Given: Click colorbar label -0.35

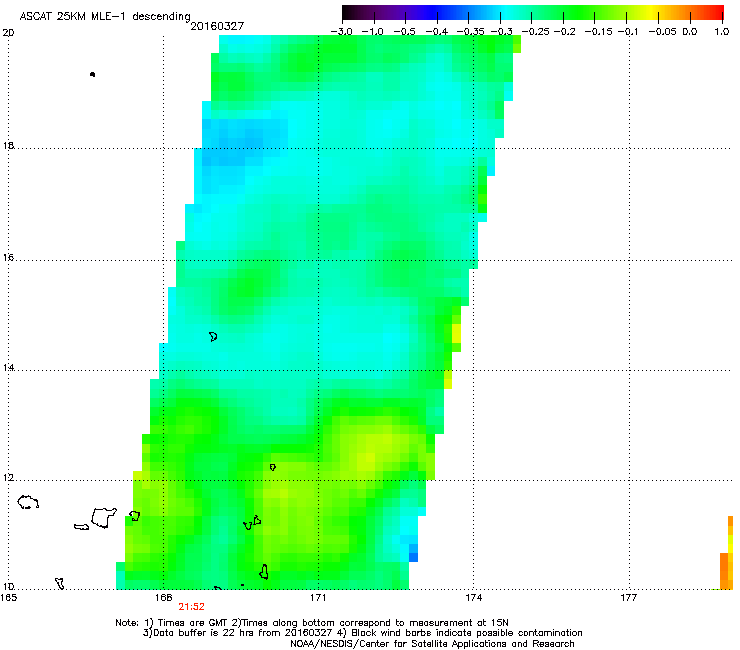Looking at the screenshot, I should (x=471, y=32).
